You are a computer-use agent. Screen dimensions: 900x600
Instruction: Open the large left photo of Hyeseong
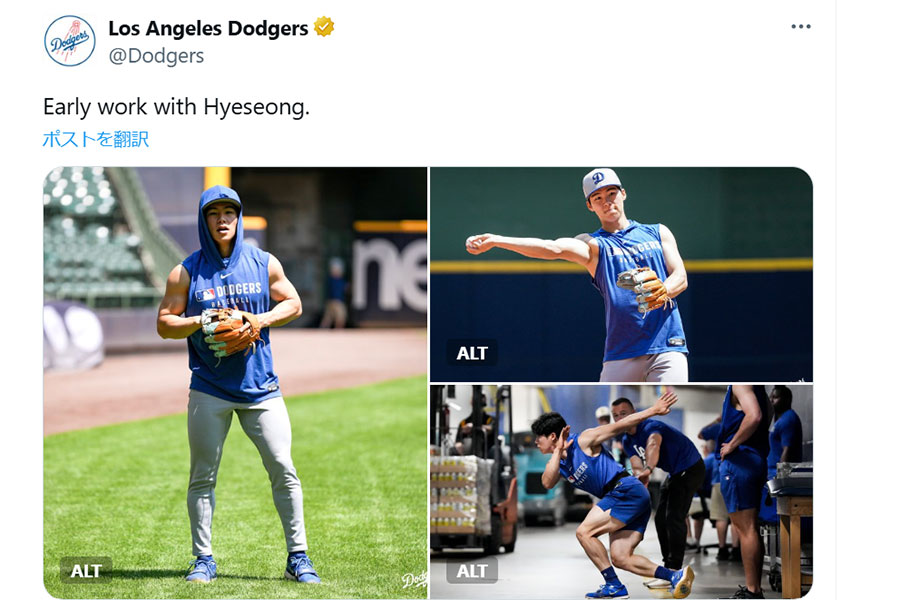[x=235, y=380]
